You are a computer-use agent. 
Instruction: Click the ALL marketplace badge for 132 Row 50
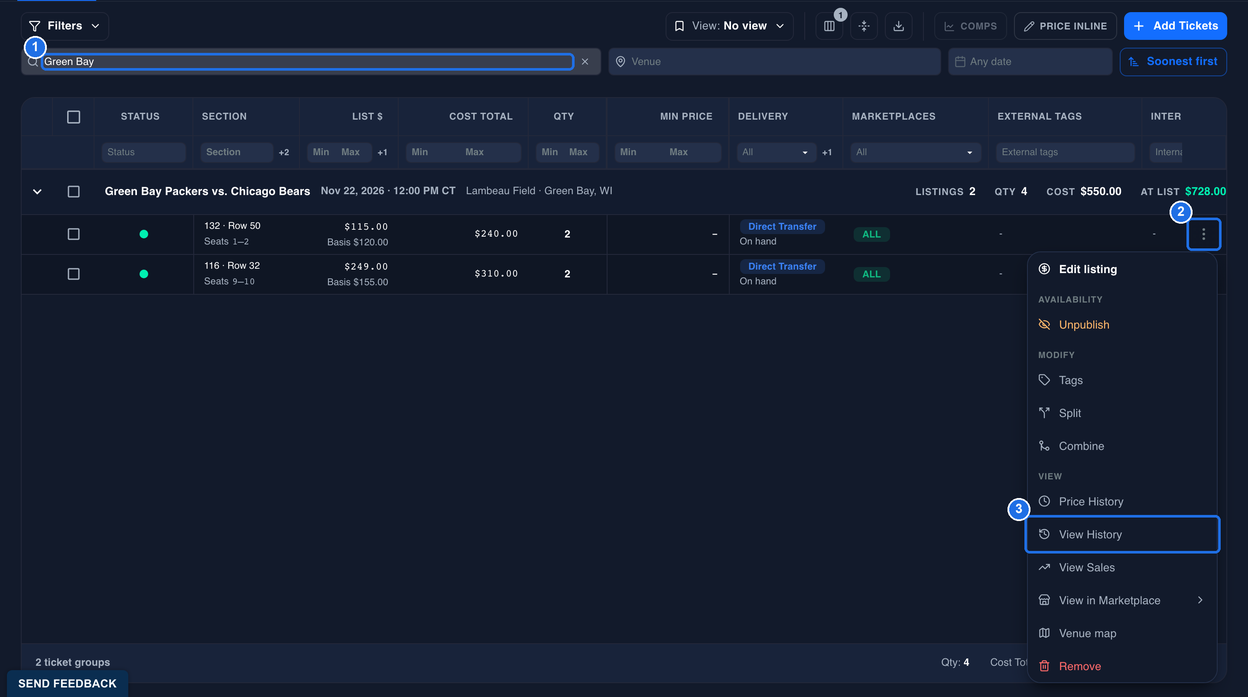click(x=872, y=234)
